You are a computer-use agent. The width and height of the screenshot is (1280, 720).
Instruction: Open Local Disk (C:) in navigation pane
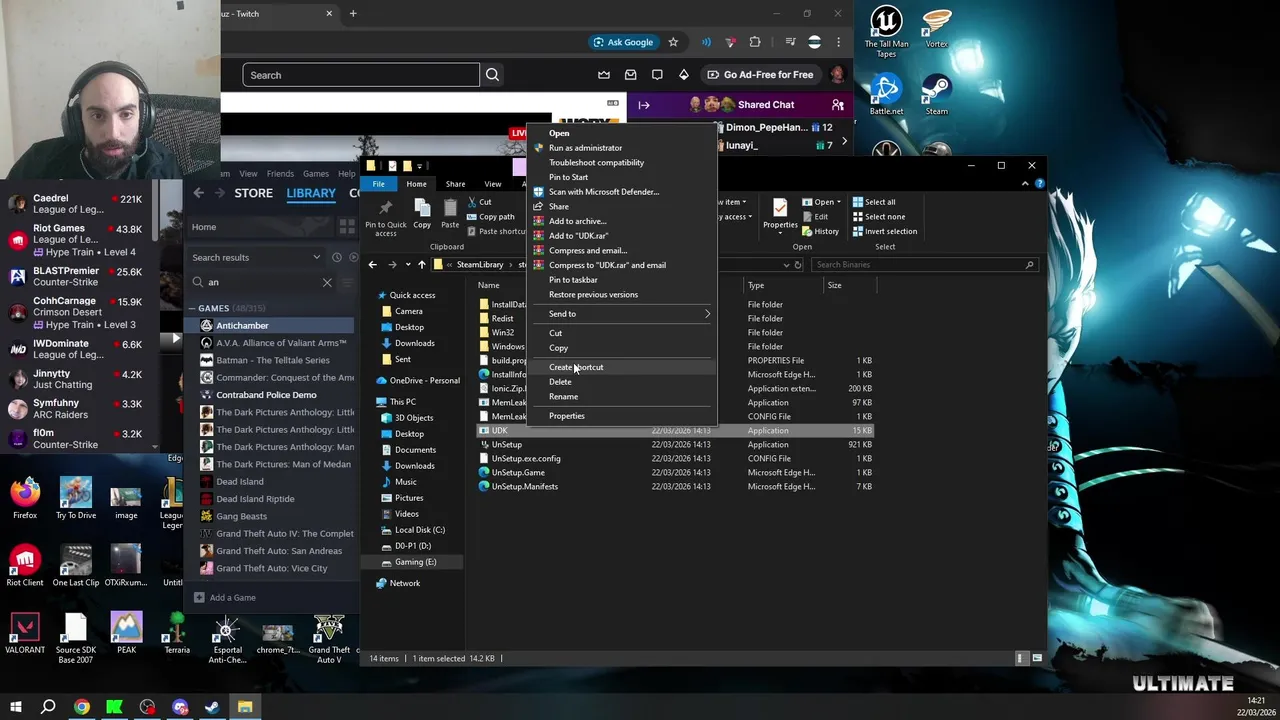point(419,530)
